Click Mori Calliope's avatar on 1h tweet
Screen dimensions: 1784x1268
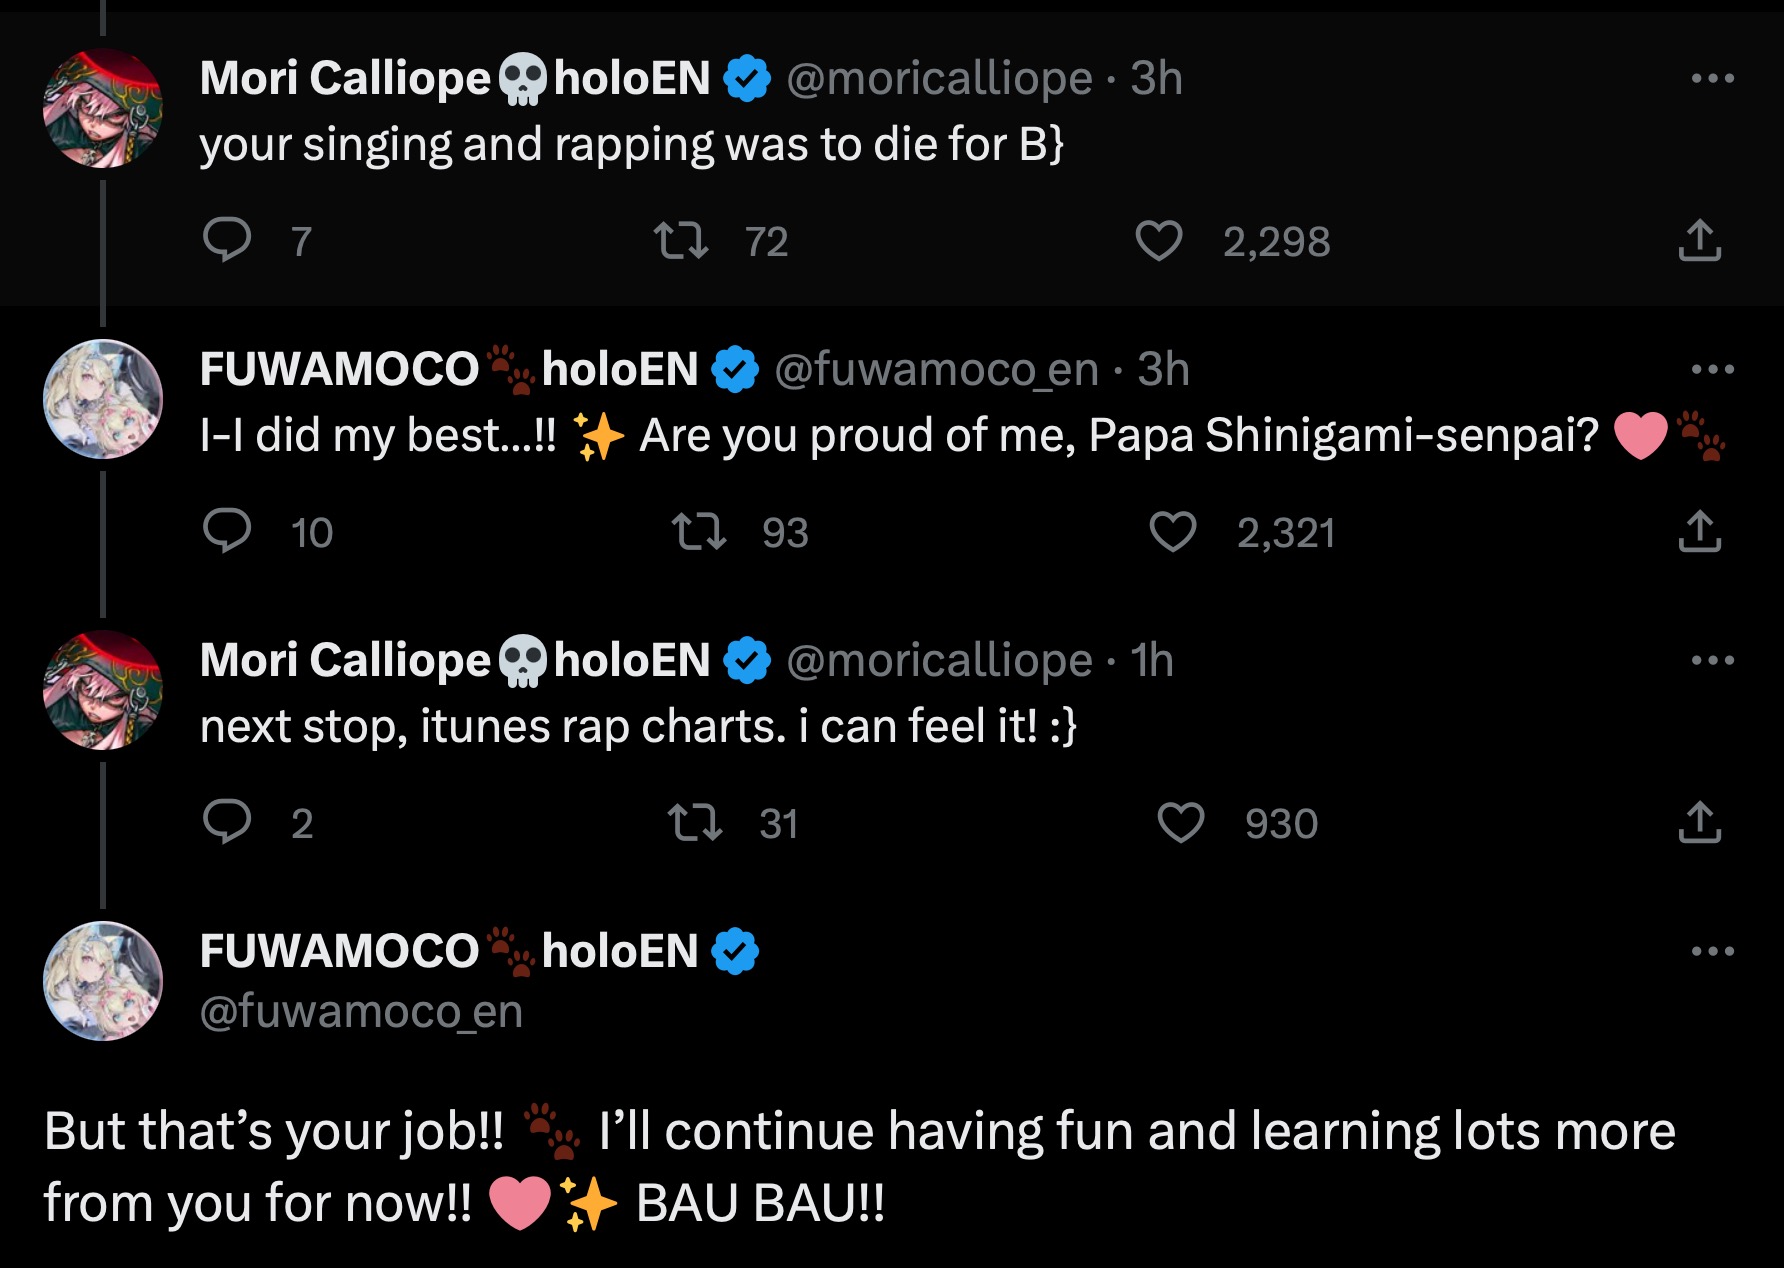tap(103, 690)
